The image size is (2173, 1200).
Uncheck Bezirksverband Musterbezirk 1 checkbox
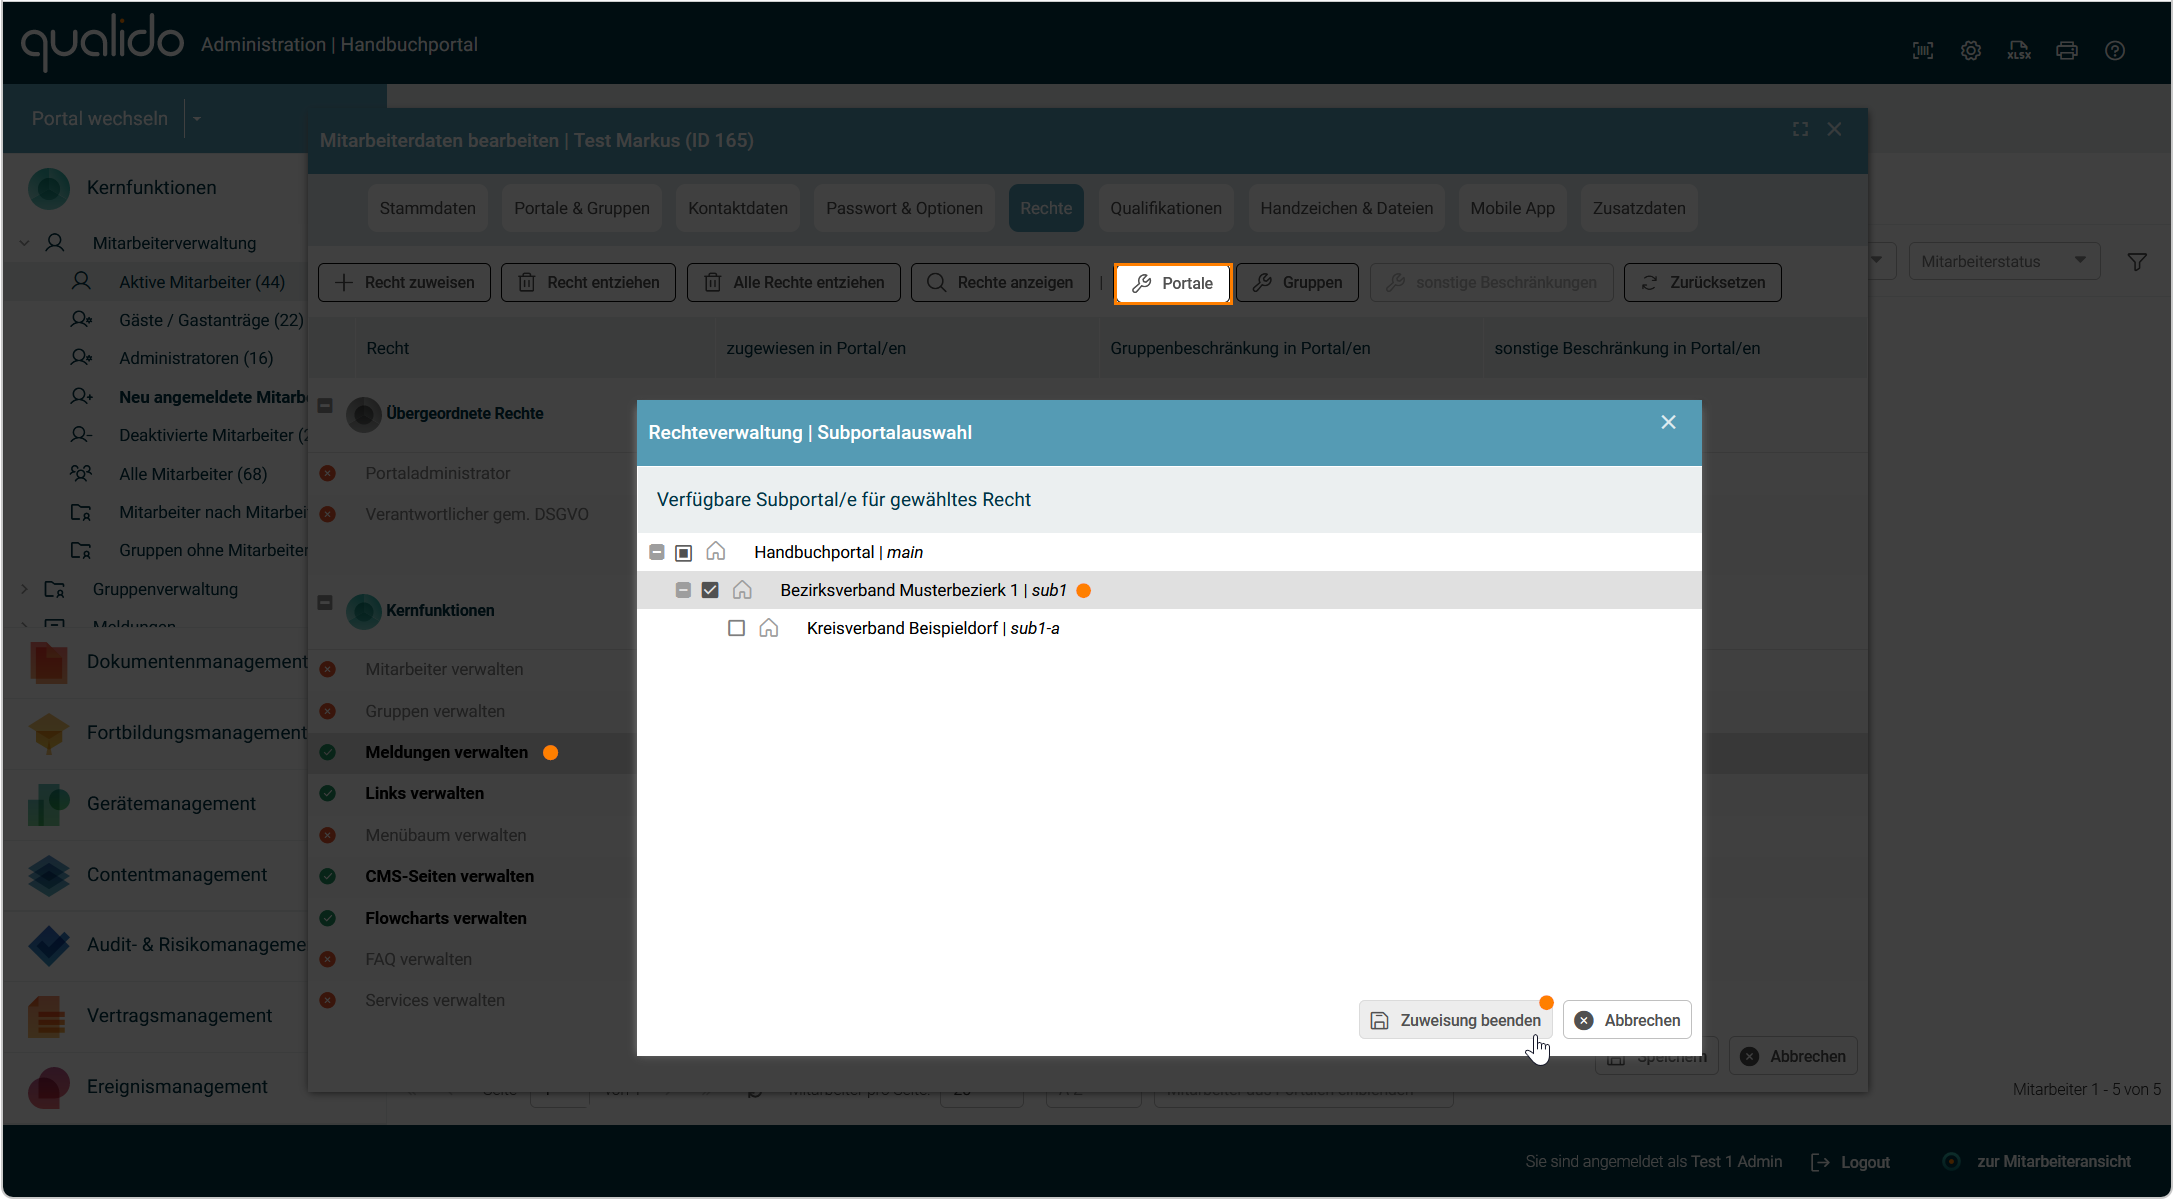coord(710,590)
